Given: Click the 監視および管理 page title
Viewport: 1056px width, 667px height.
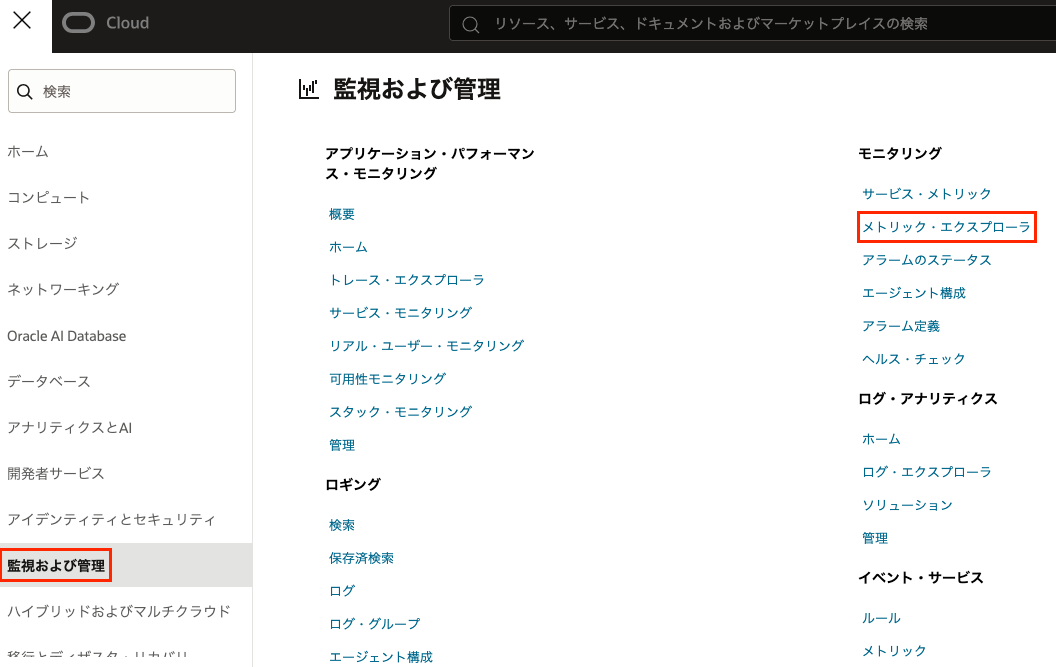Looking at the screenshot, I should click(417, 89).
